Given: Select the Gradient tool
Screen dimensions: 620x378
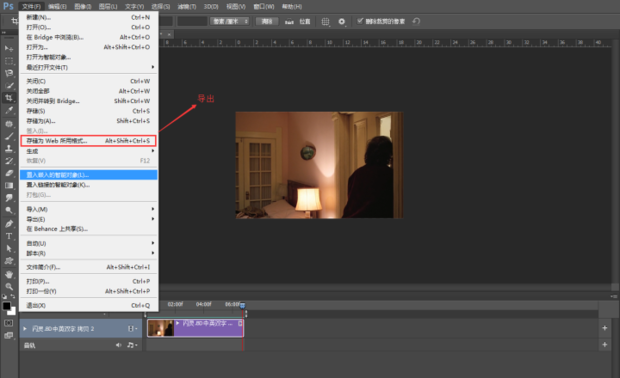Looking at the screenshot, I should pos(9,185).
